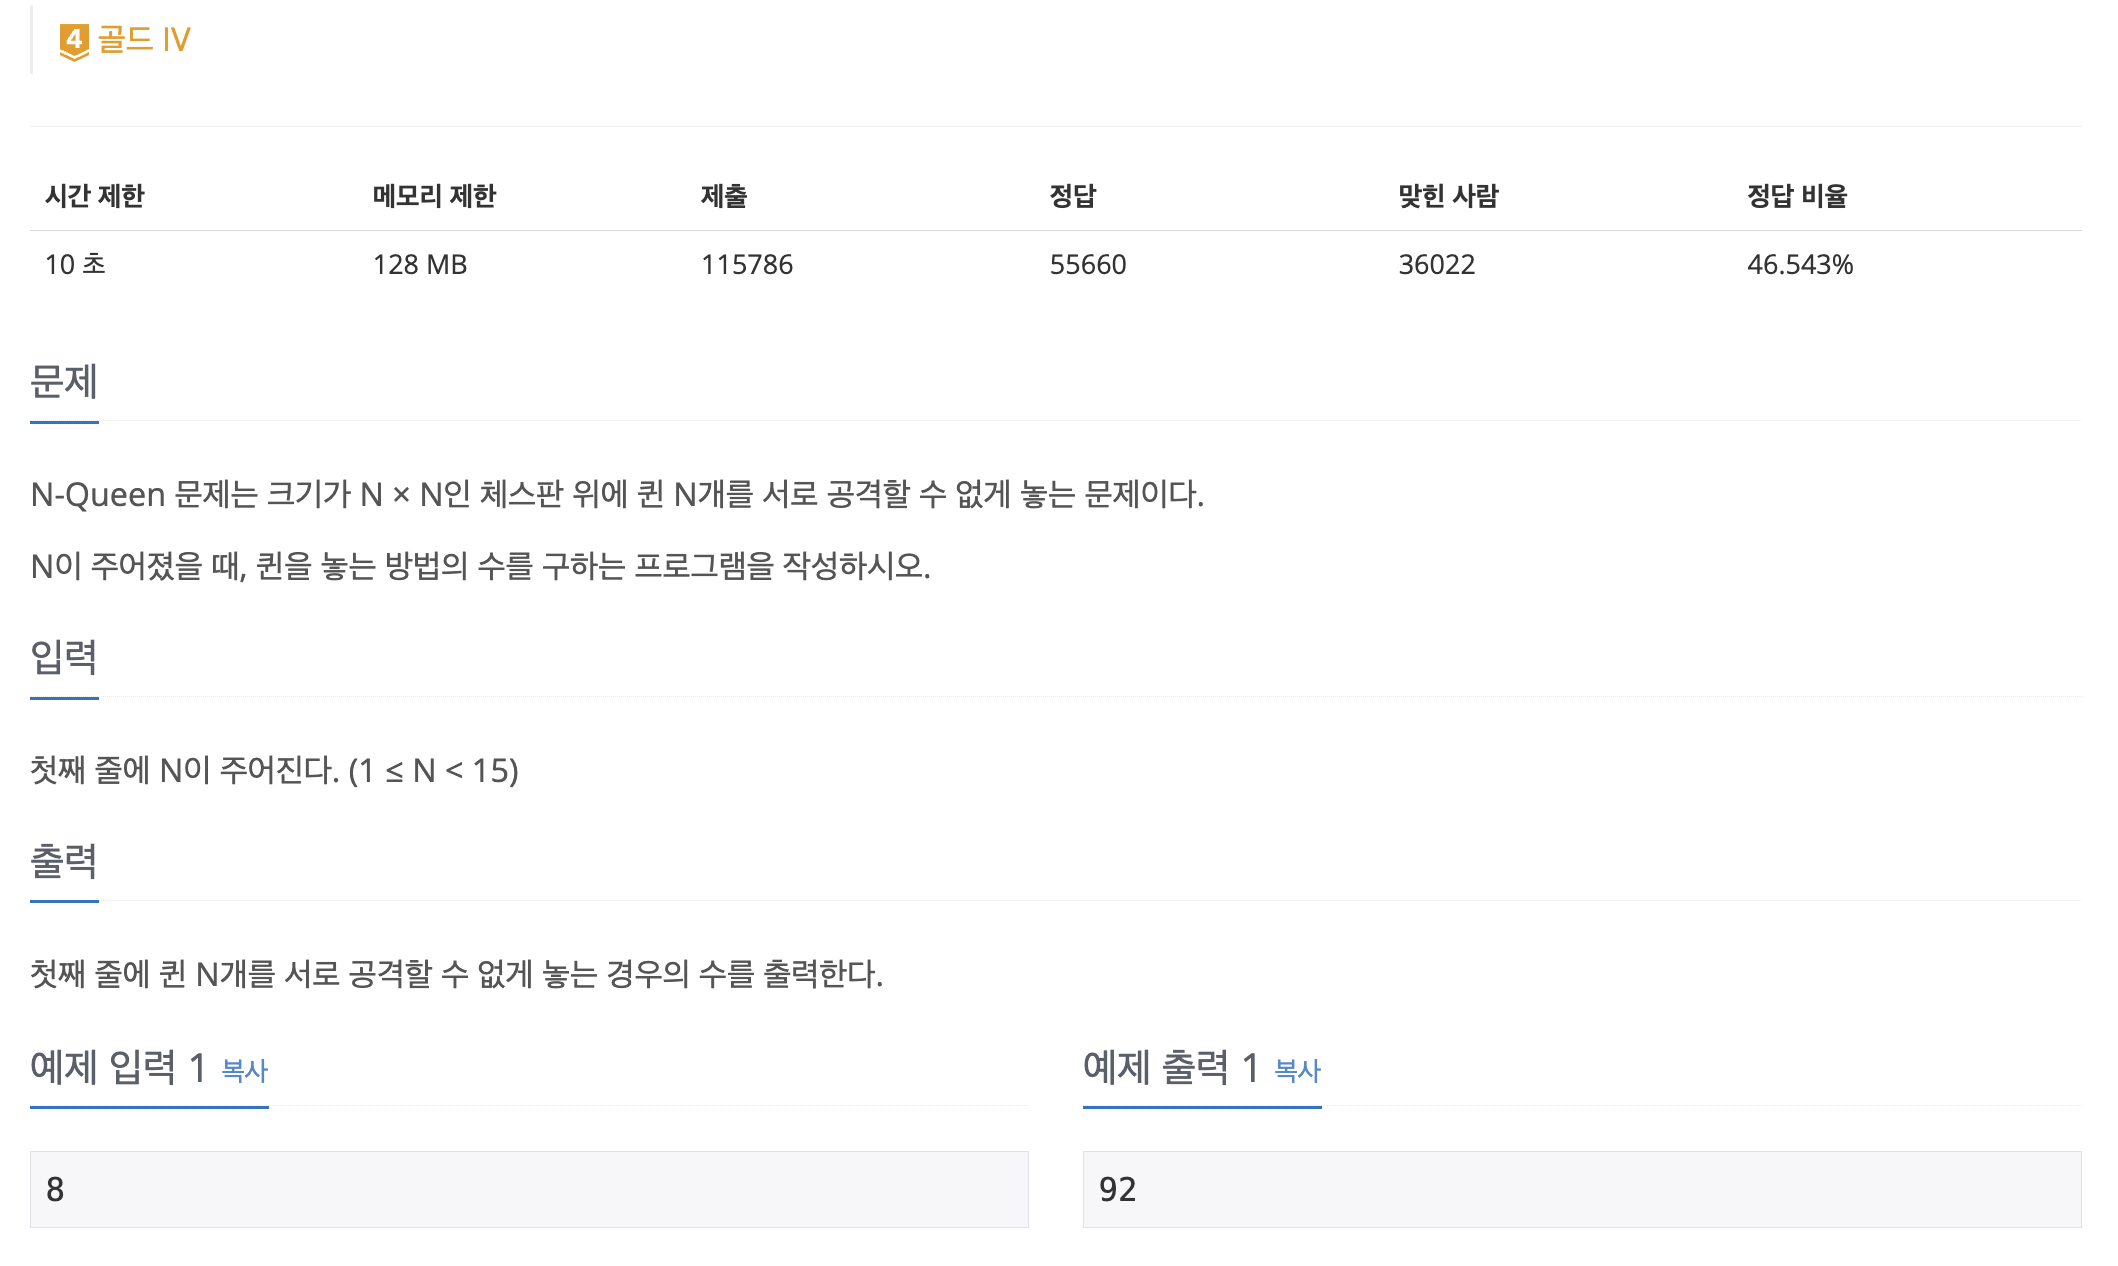Click the 입력 section heading
The image size is (2118, 1266).
pyautogui.click(x=64, y=657)
